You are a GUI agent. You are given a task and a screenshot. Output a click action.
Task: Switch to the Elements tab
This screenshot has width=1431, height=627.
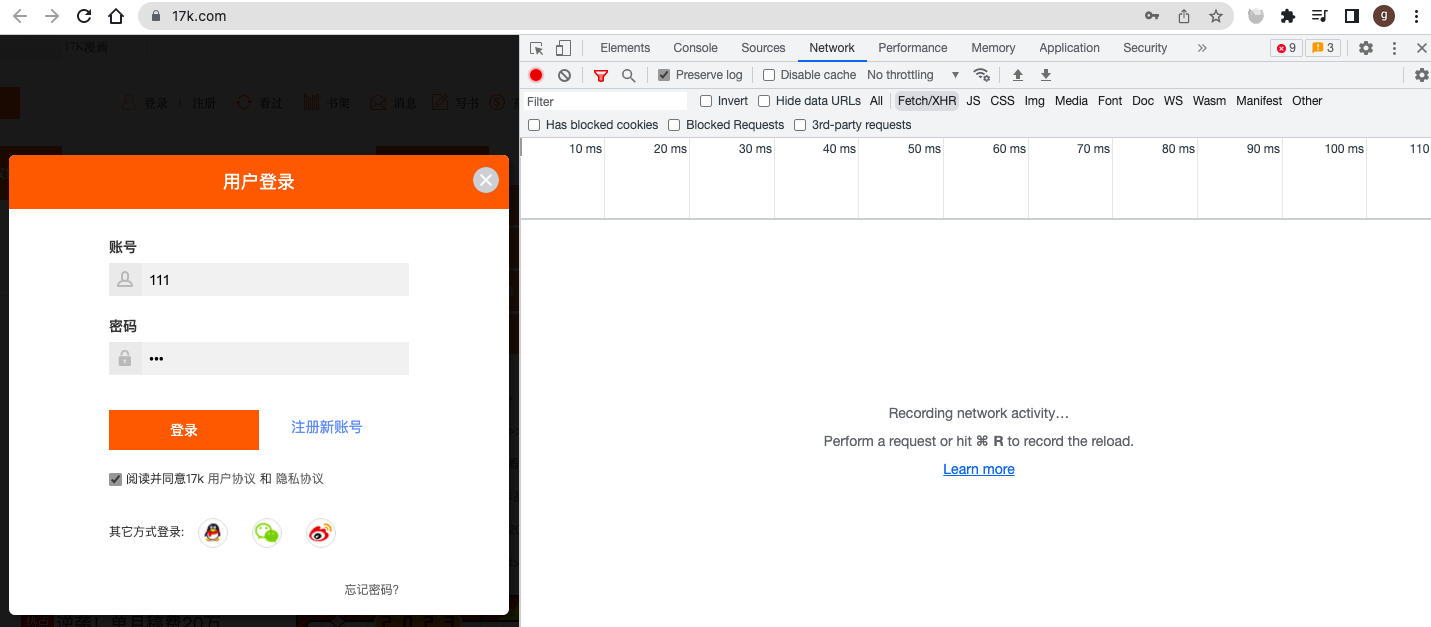(625, 48)
